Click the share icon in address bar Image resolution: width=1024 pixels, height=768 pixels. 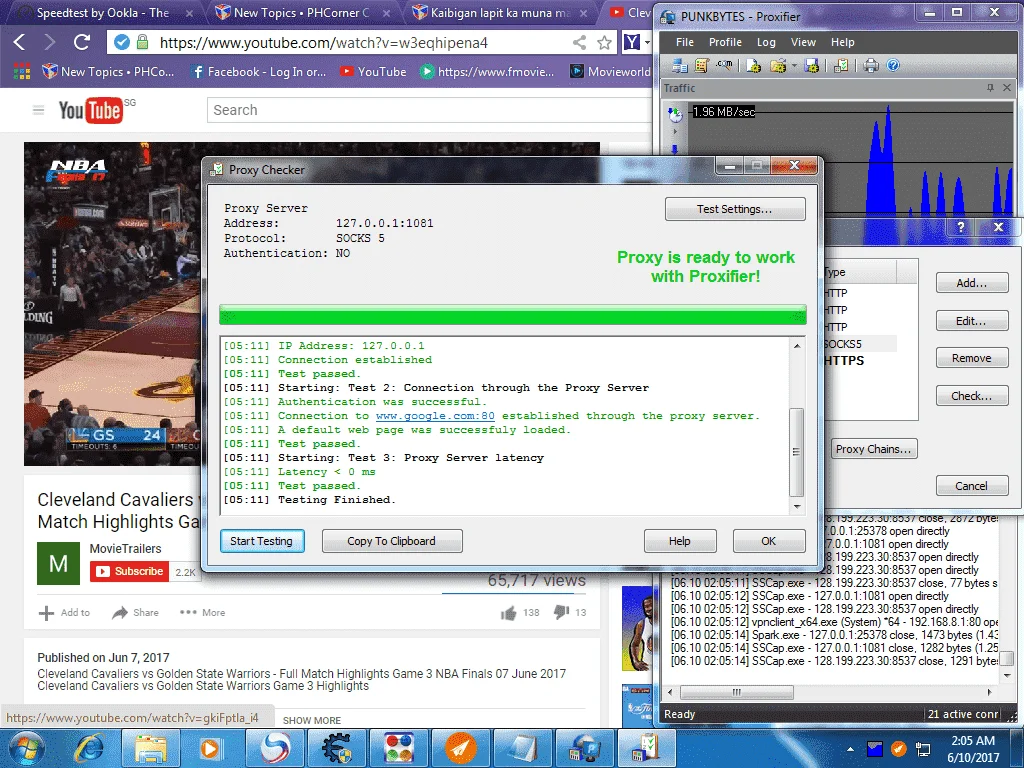point(579,43)
